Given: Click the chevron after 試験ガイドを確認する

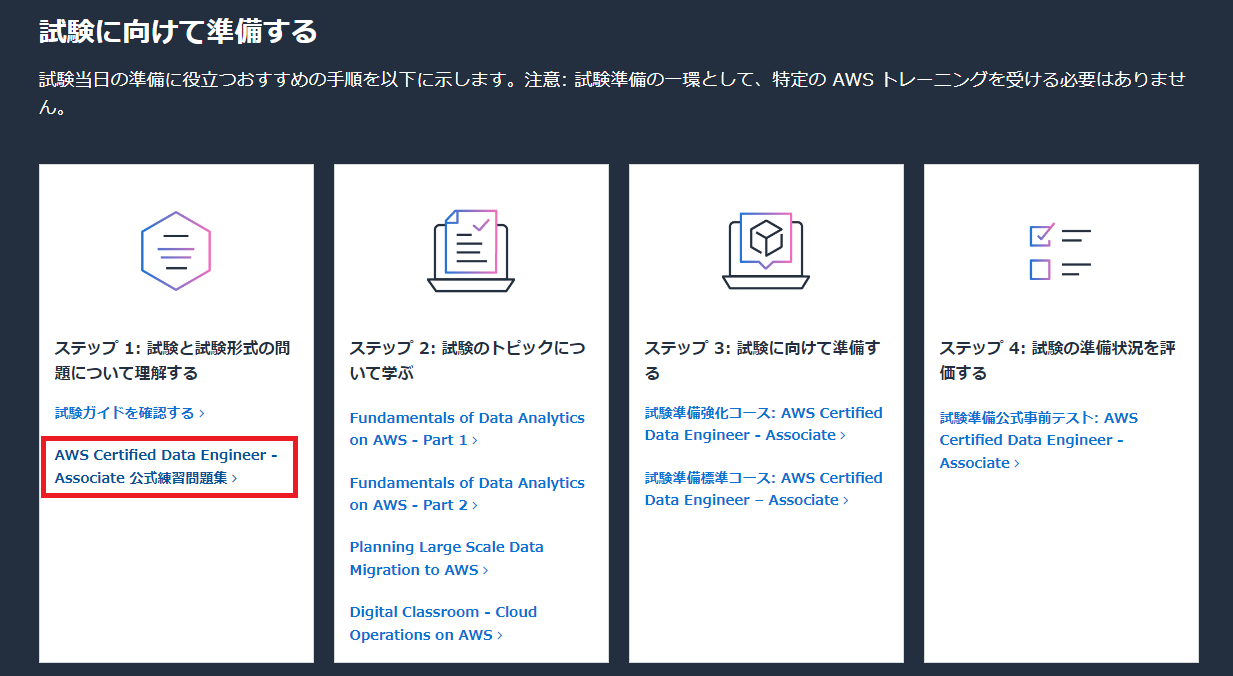Looking at the screenshot, I should [x=202, y=413].
